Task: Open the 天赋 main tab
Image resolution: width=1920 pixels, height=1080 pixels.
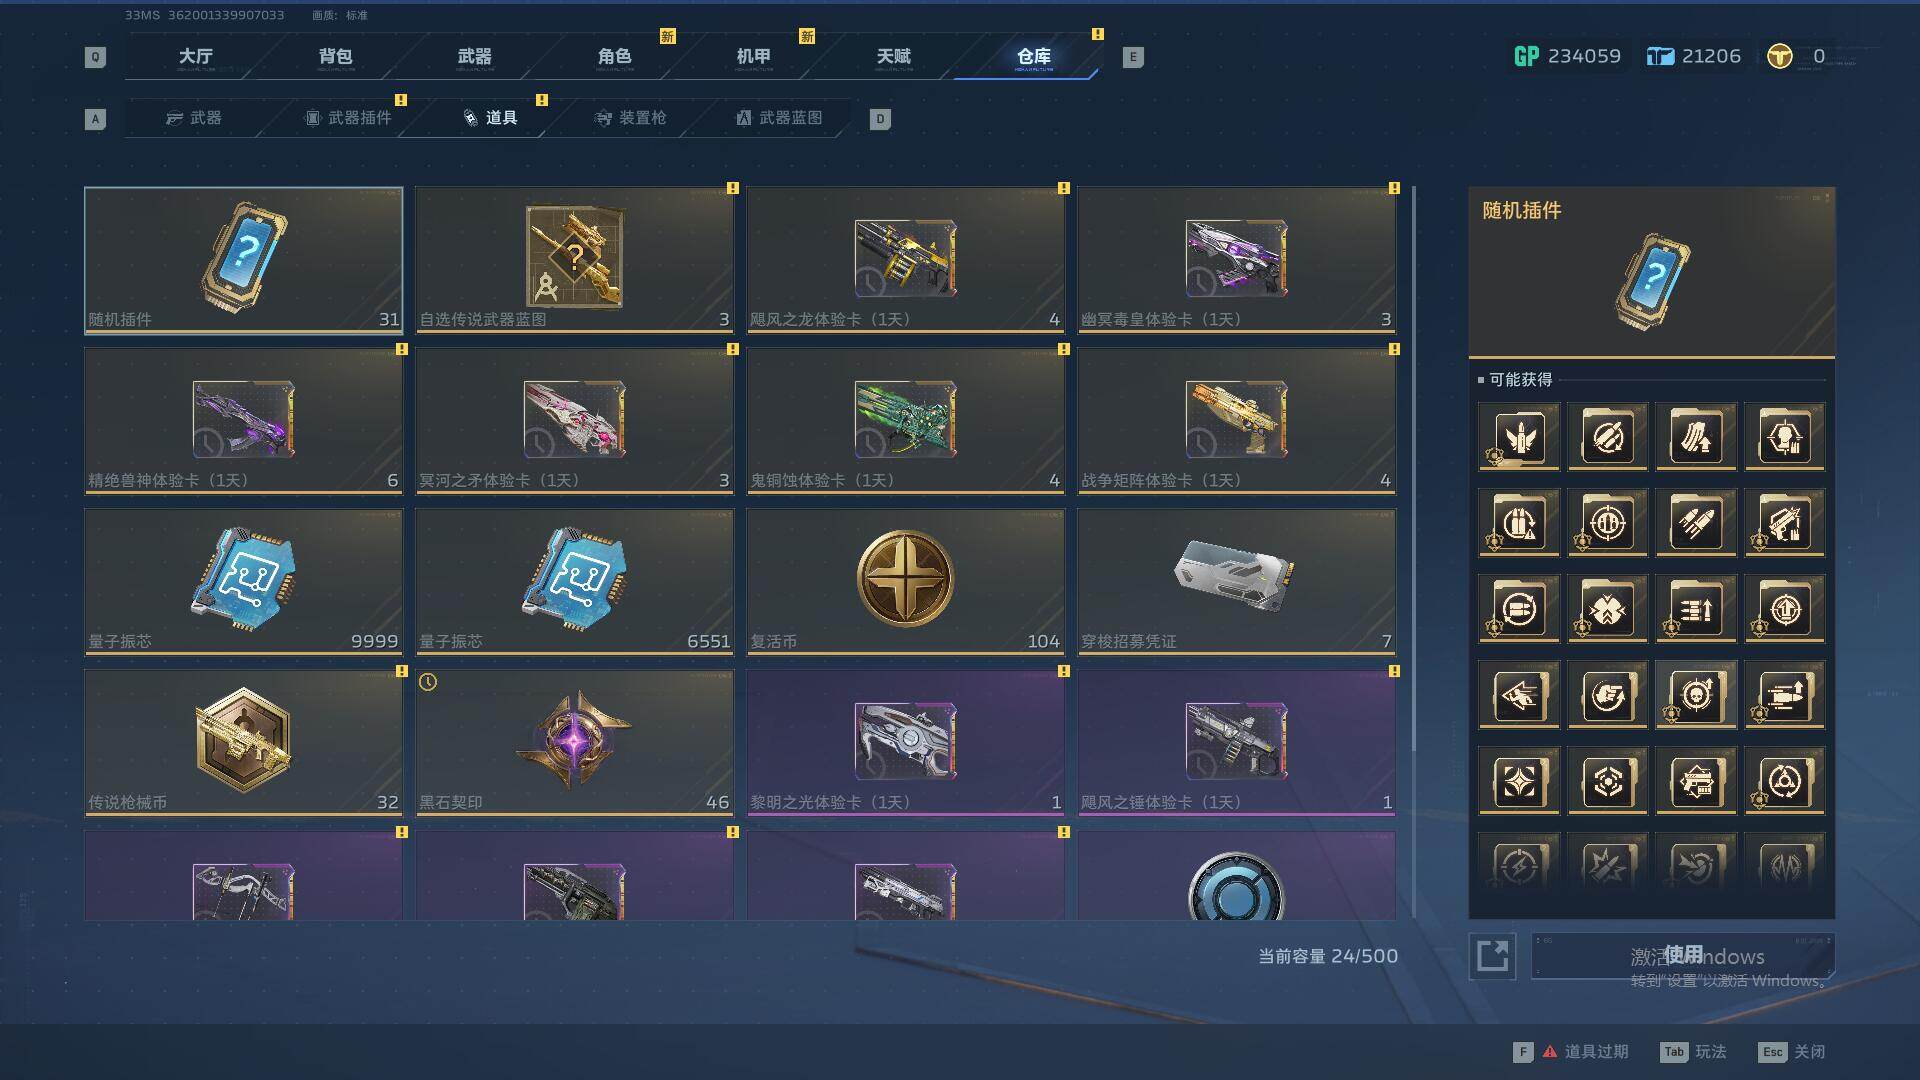Action: (893, 57)
